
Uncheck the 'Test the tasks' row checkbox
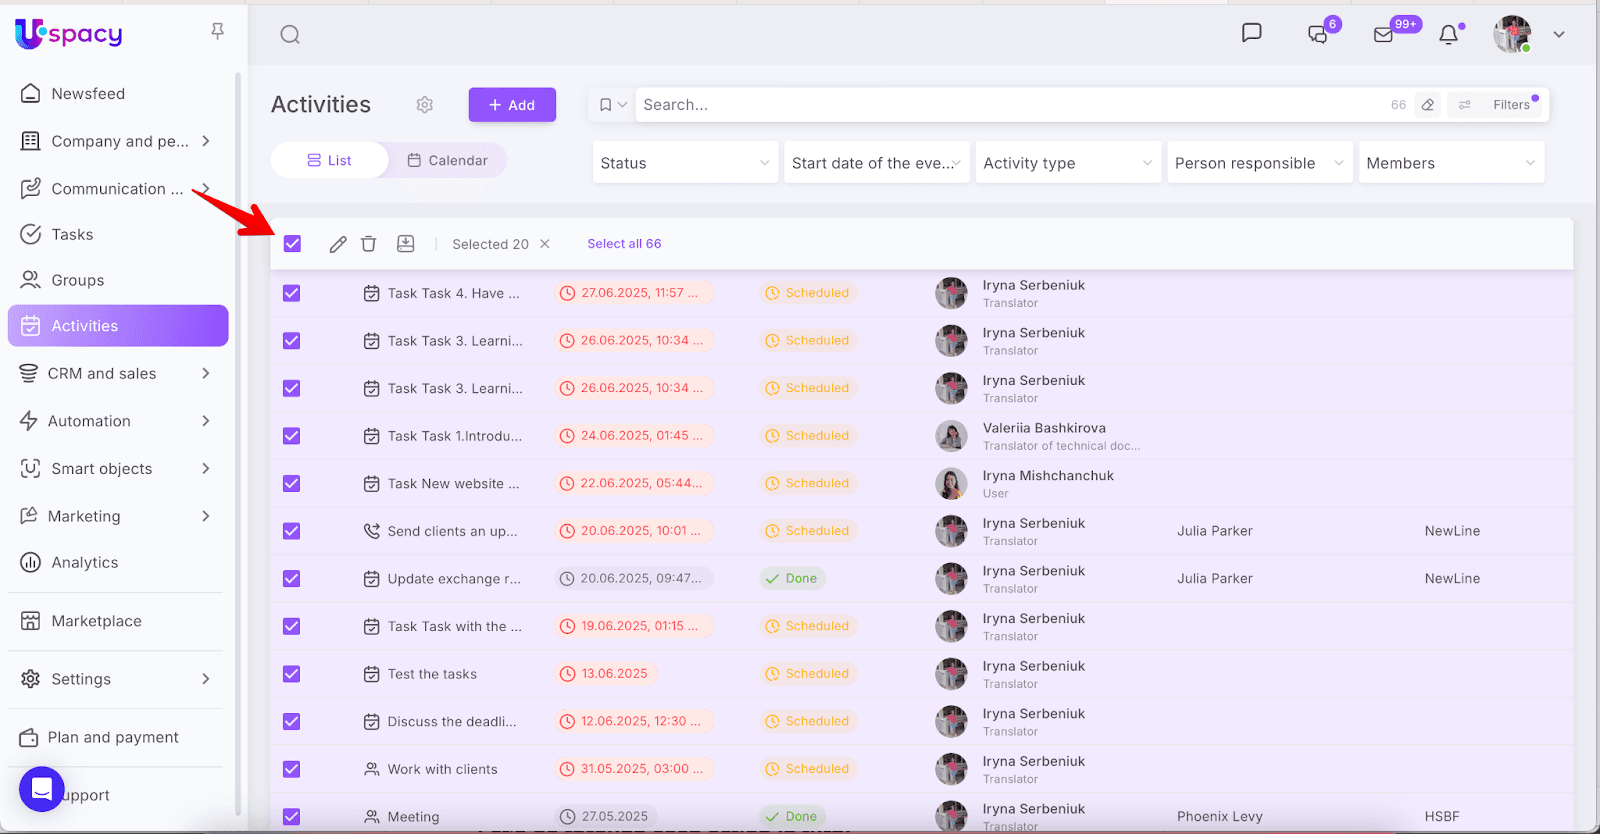click(x=292, y=674)
